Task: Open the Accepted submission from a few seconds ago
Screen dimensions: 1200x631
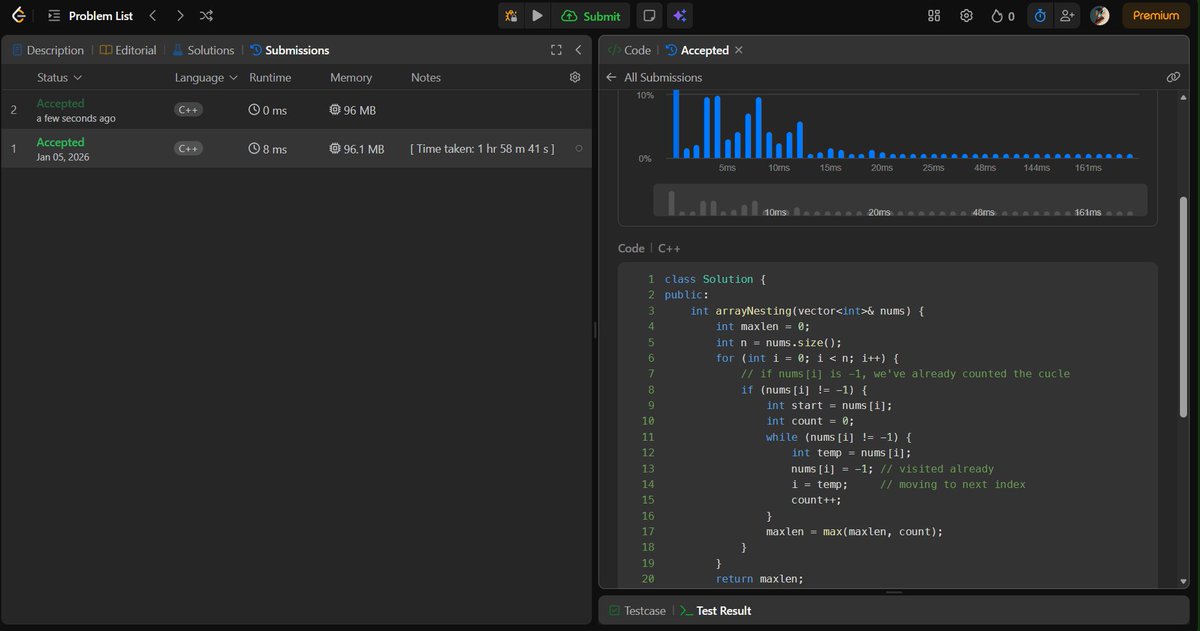Action: pyautogui.click(x=296, y=110)
